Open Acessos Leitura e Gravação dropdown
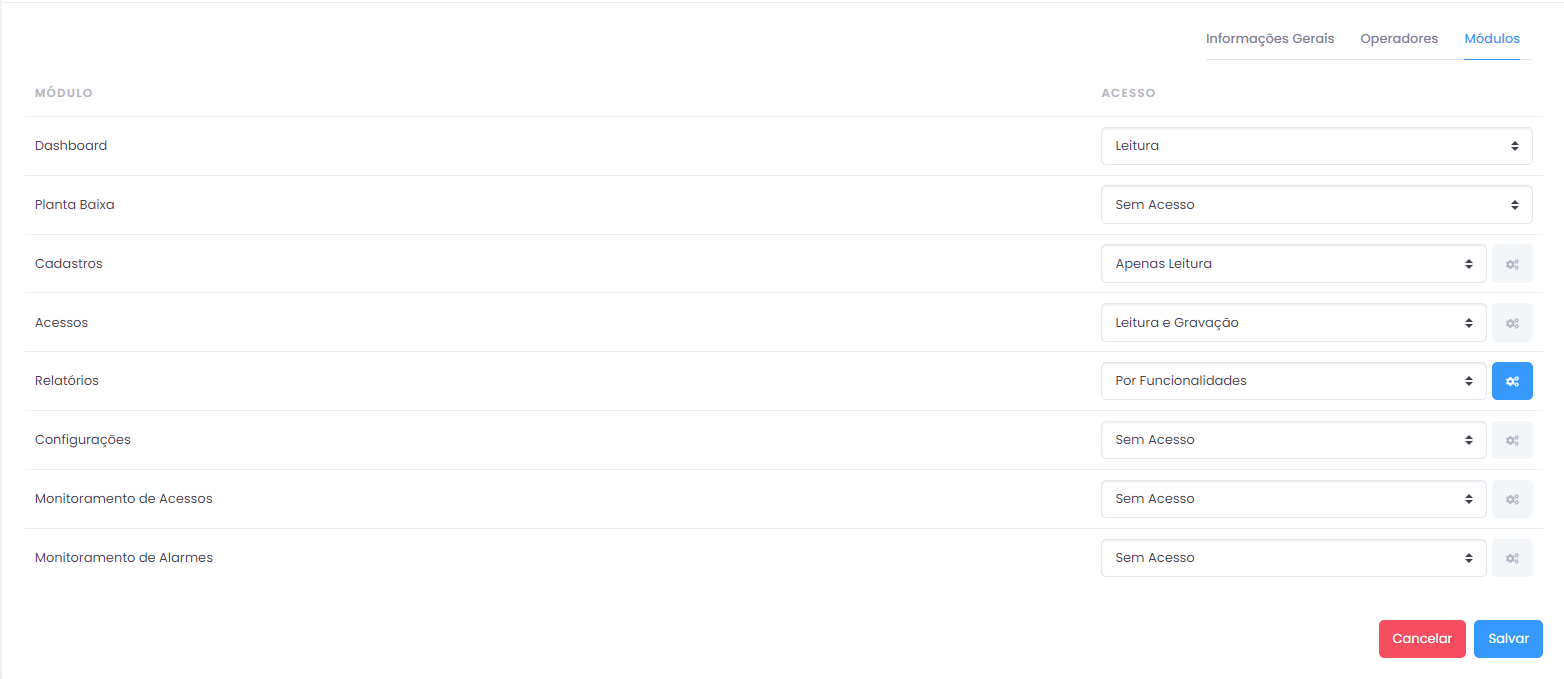This screenshot has width=1564, height=679. [x=1293, y=323]
